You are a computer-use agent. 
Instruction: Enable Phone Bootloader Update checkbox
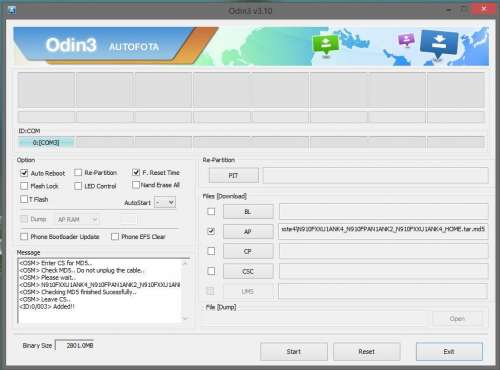(24, 236)
